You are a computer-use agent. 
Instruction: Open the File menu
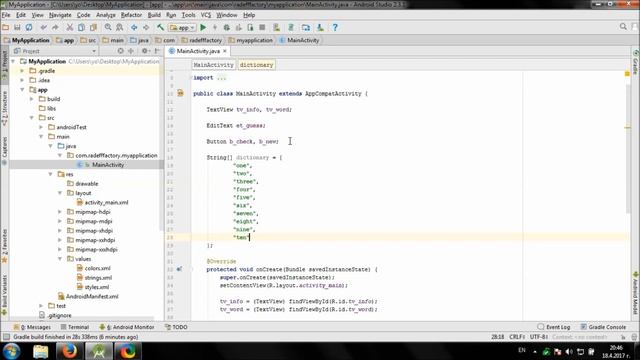pyautogui.click(x=6, y=15)
